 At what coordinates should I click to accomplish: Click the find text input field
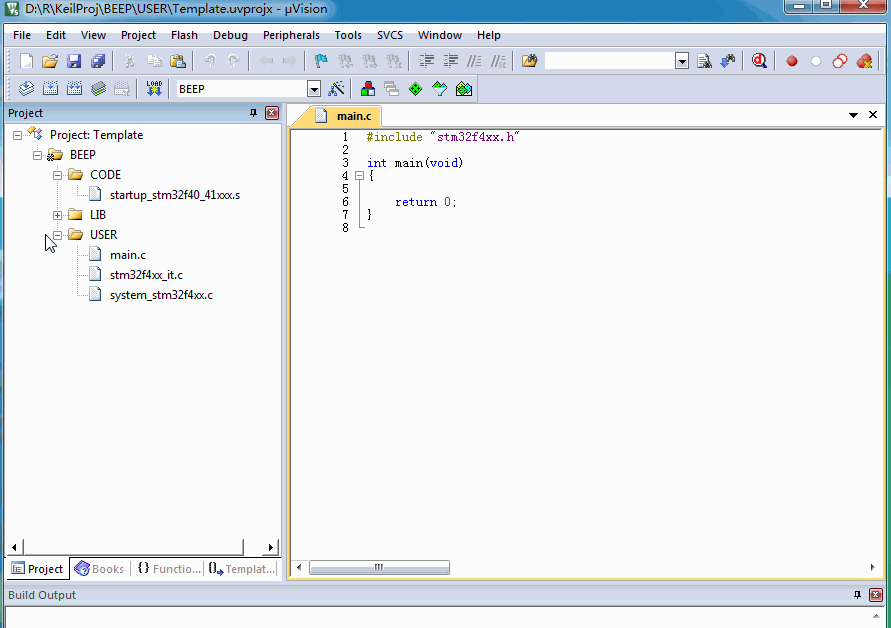point(609,61)
